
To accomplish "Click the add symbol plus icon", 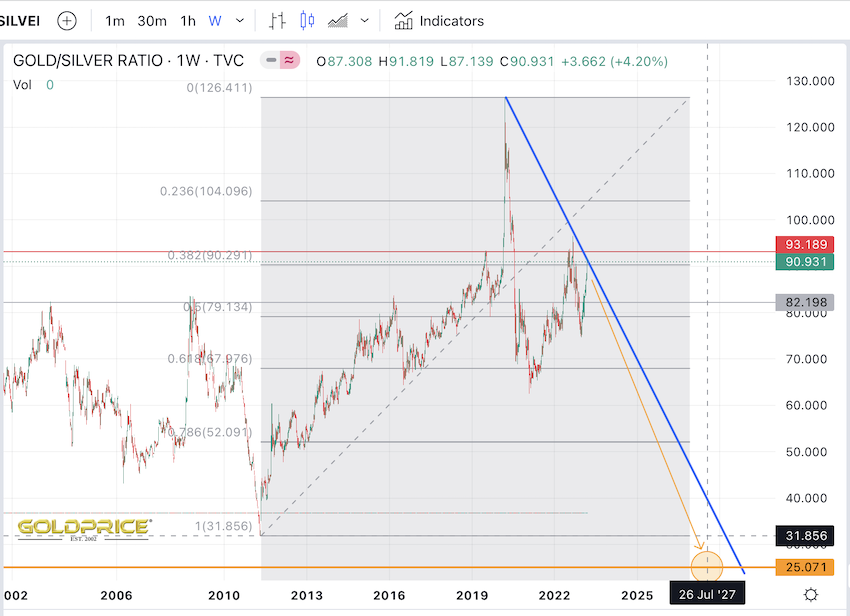I will click(x=66, y=20).
